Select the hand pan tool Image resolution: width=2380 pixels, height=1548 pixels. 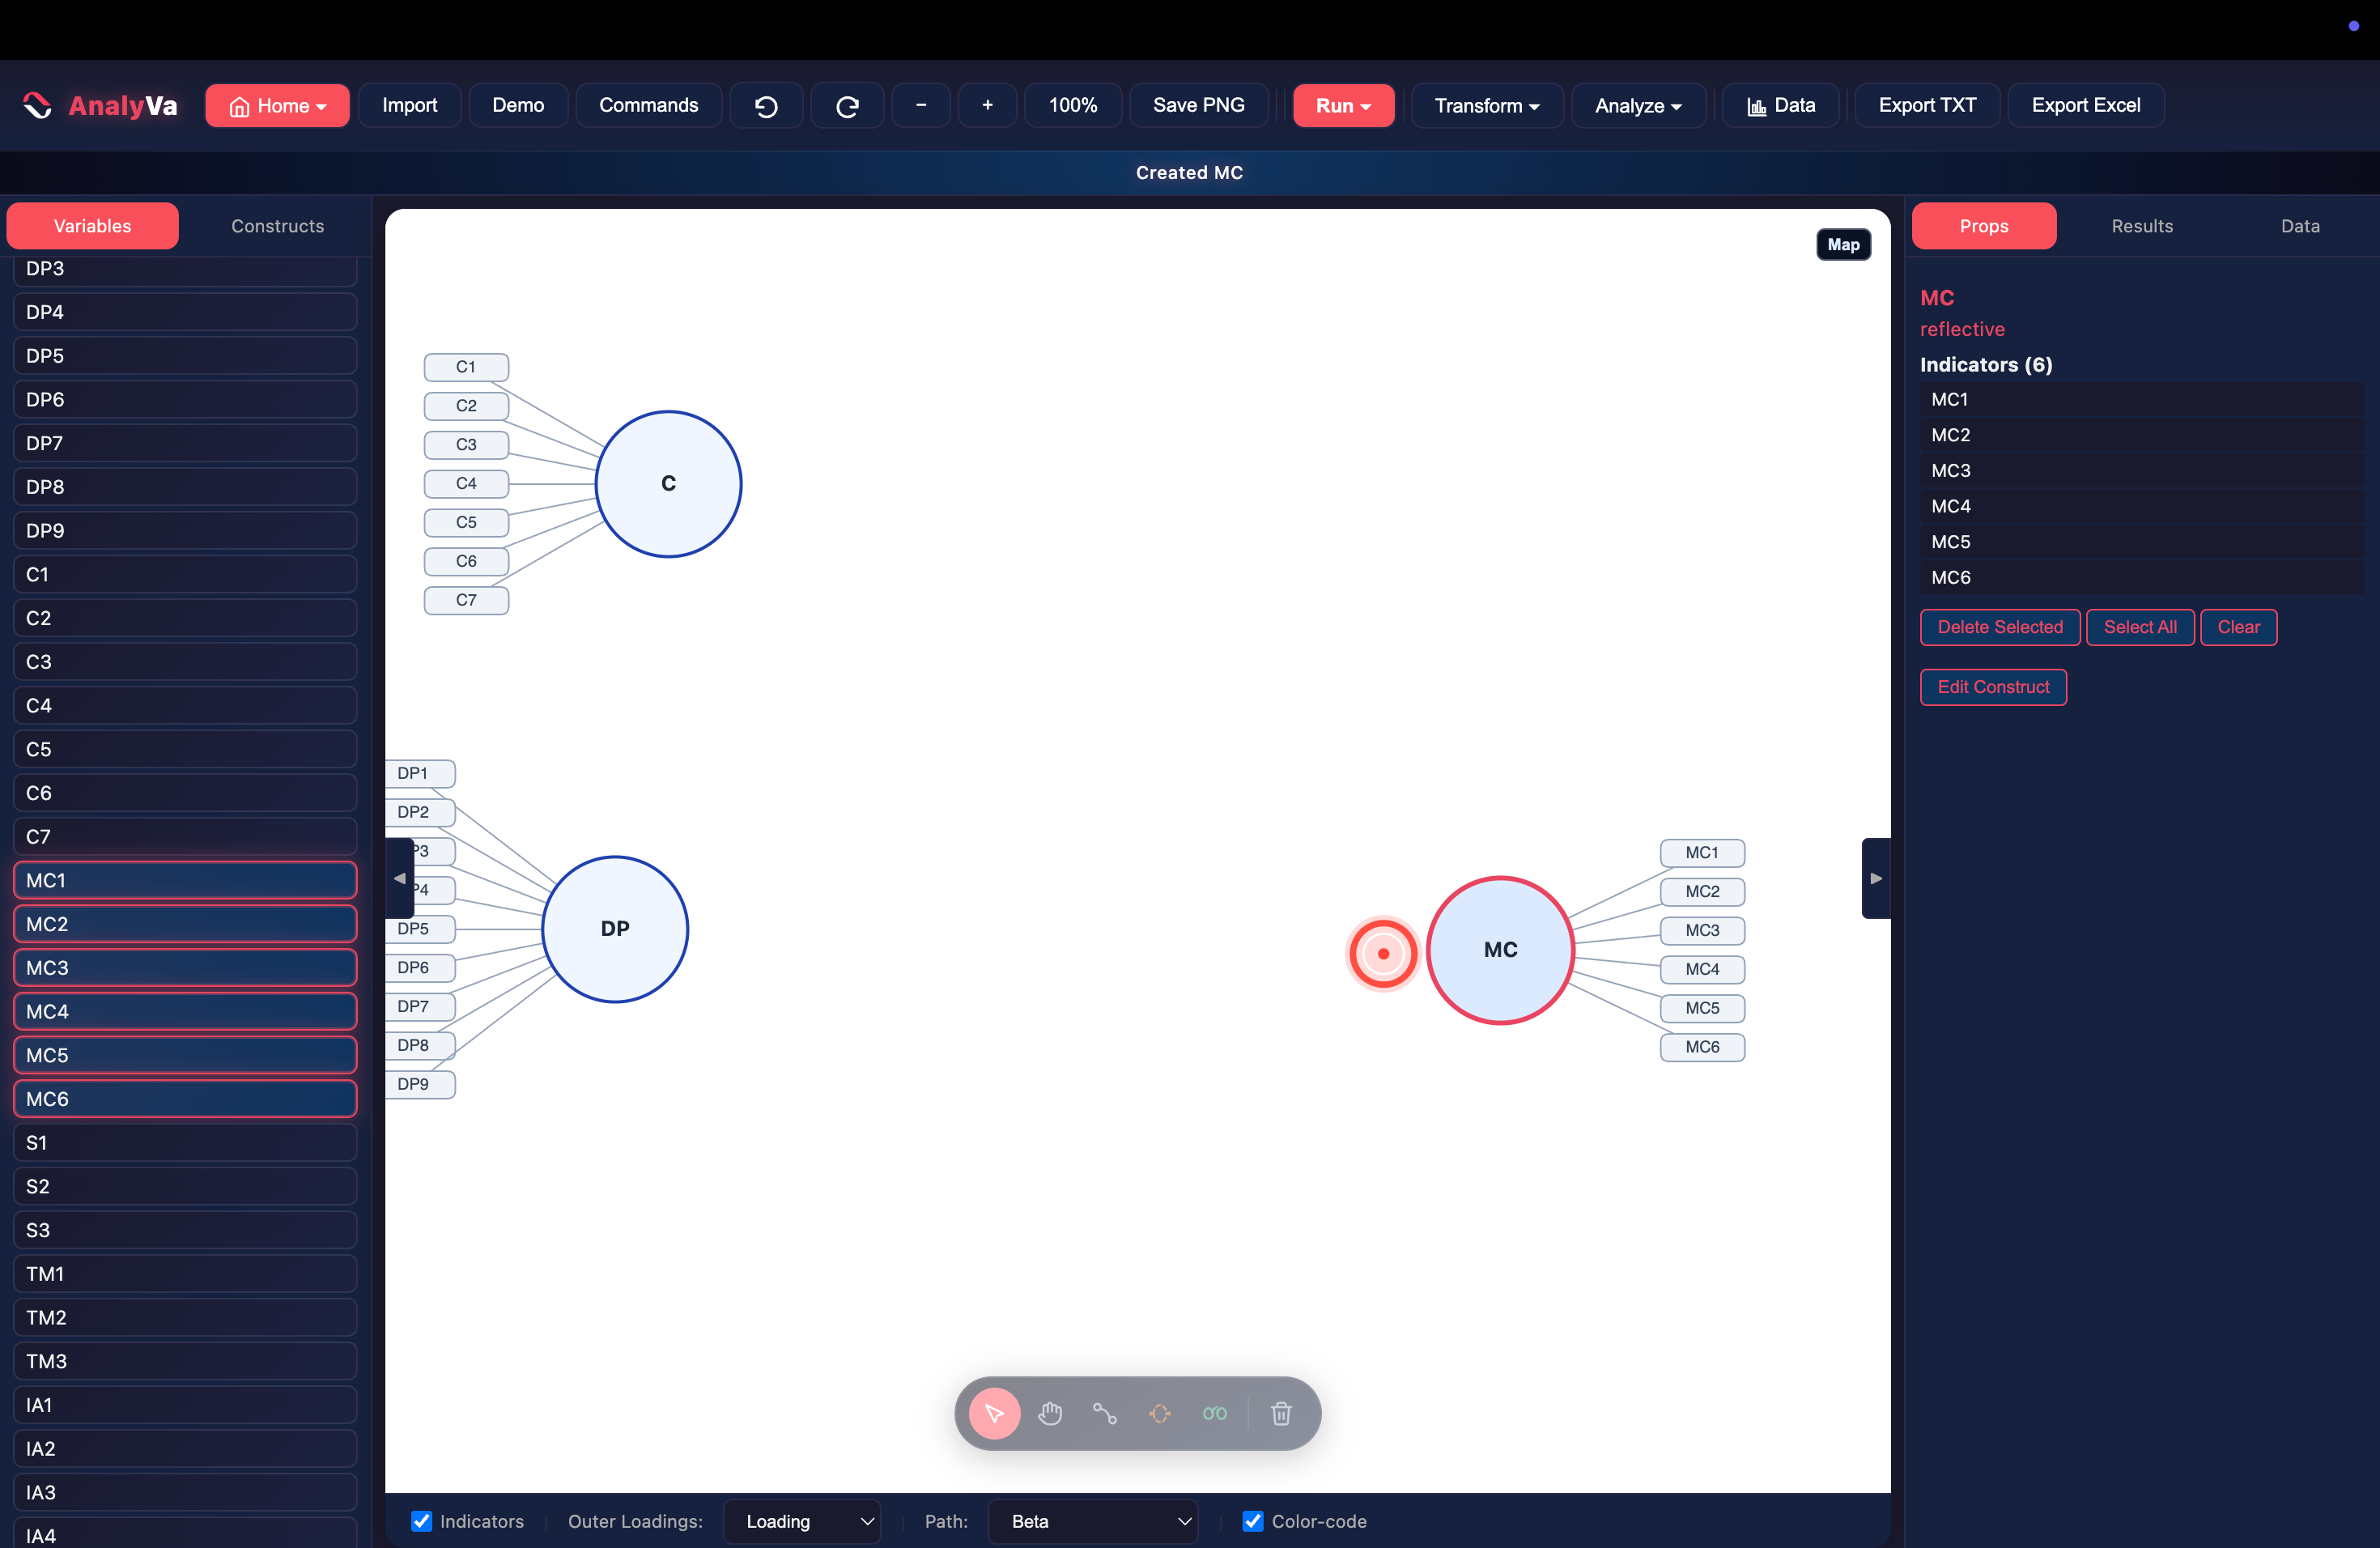(1049, 1413)
